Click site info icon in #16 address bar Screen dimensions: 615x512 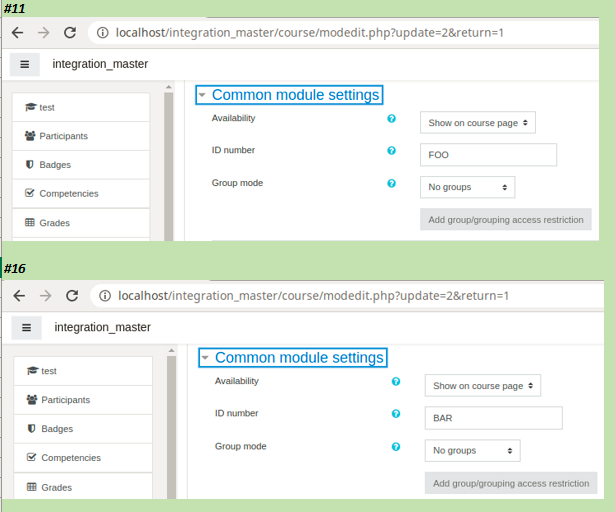pyautogui.click(x=105, y=295)
